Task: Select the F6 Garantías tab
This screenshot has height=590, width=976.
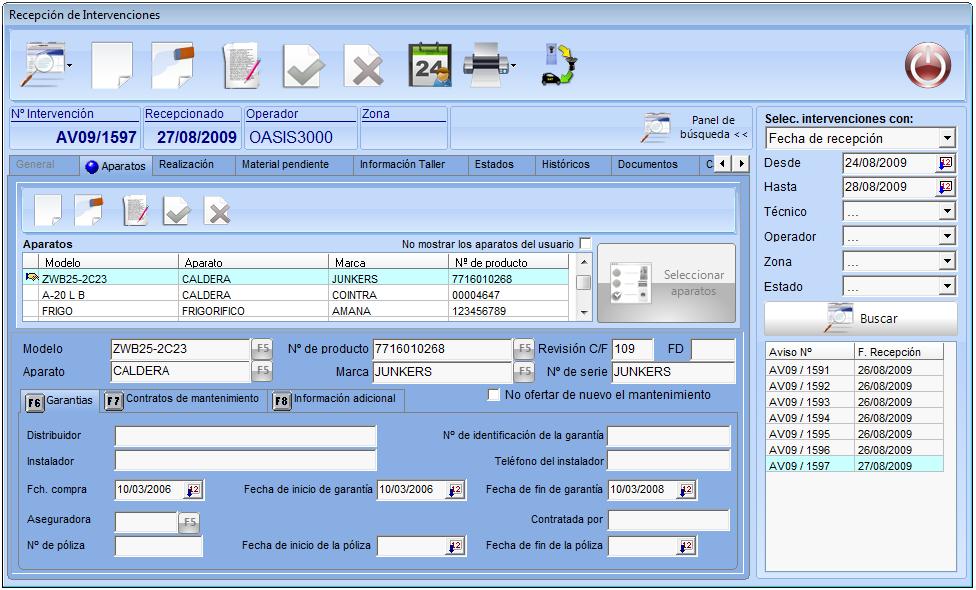Action: 60,401
